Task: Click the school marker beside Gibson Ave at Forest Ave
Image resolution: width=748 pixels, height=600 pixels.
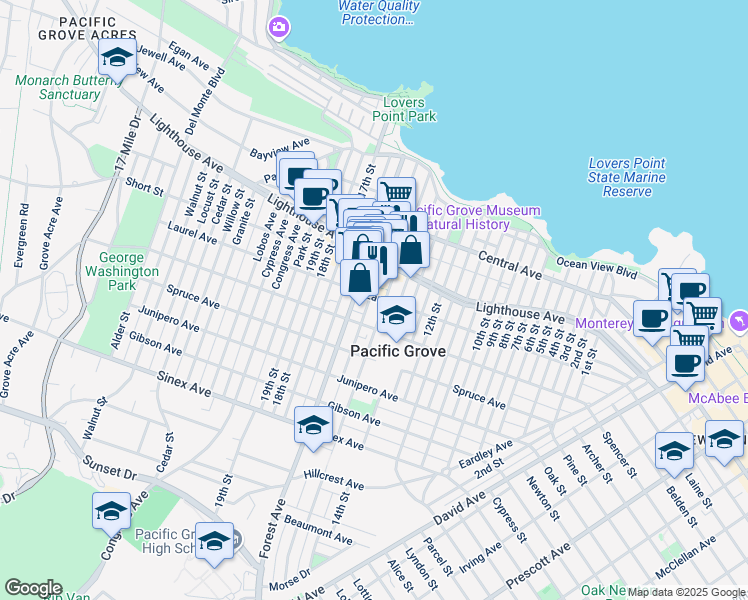Action: coord(313,427)
